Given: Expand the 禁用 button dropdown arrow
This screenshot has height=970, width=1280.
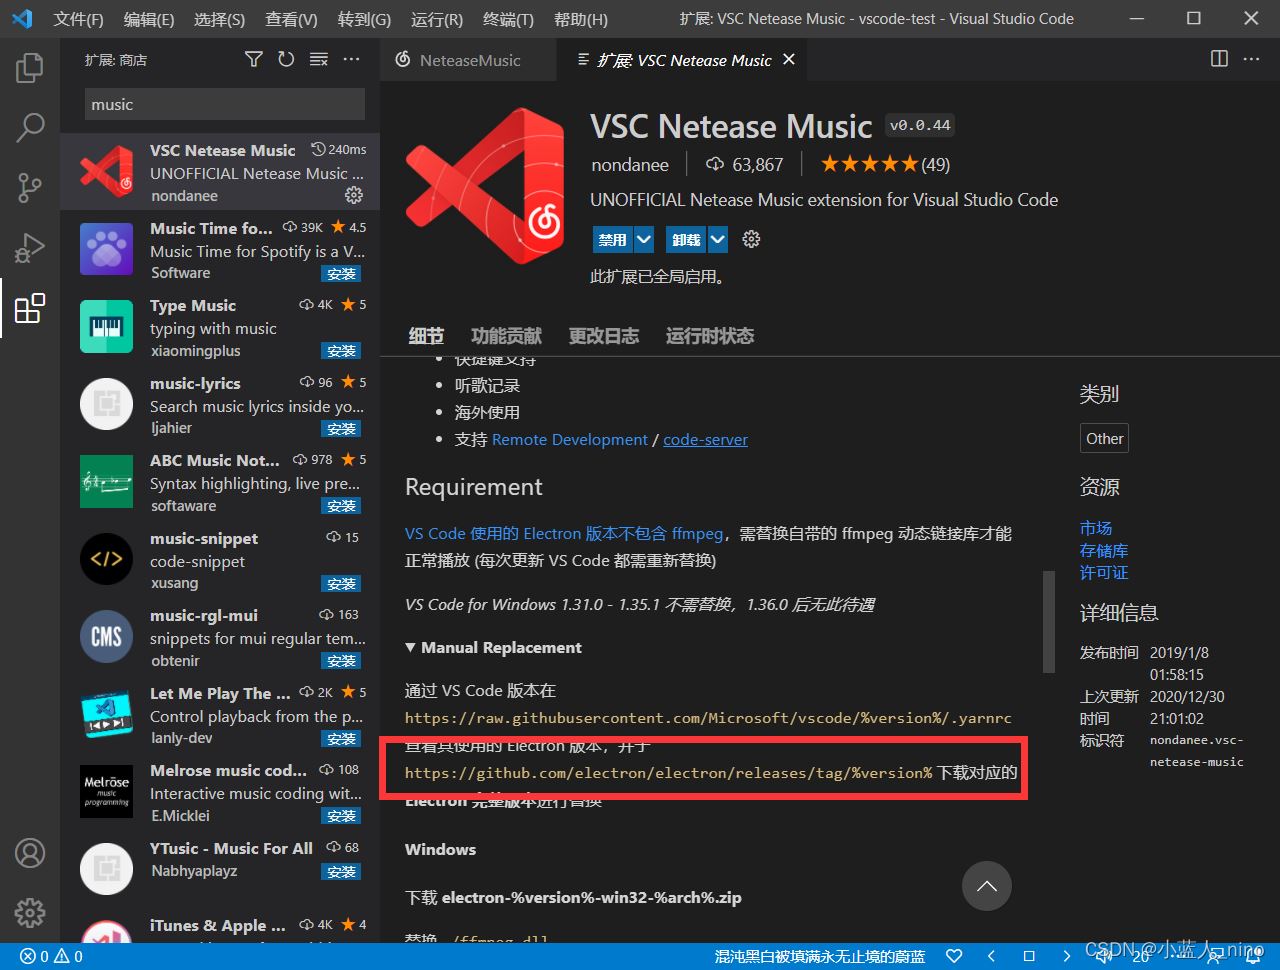Looking at the screenshot, I should click(x=644, y=240).
